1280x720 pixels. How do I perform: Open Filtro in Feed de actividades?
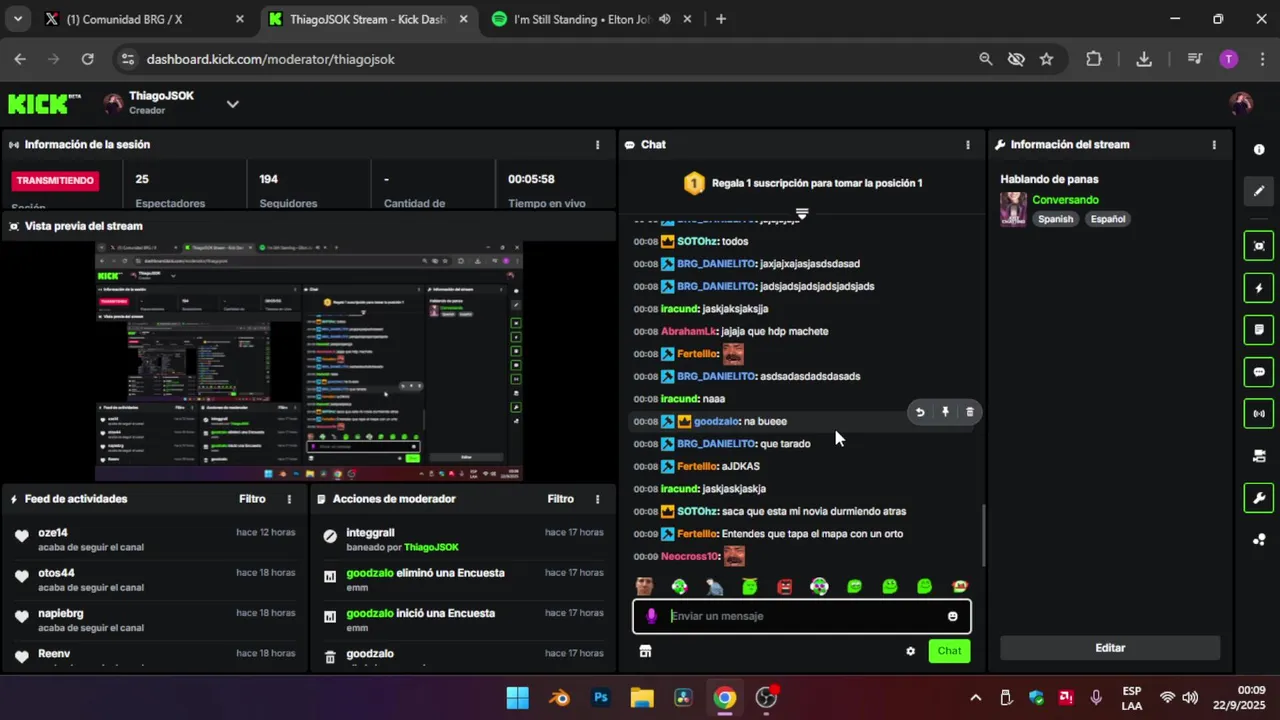(252, 499)
